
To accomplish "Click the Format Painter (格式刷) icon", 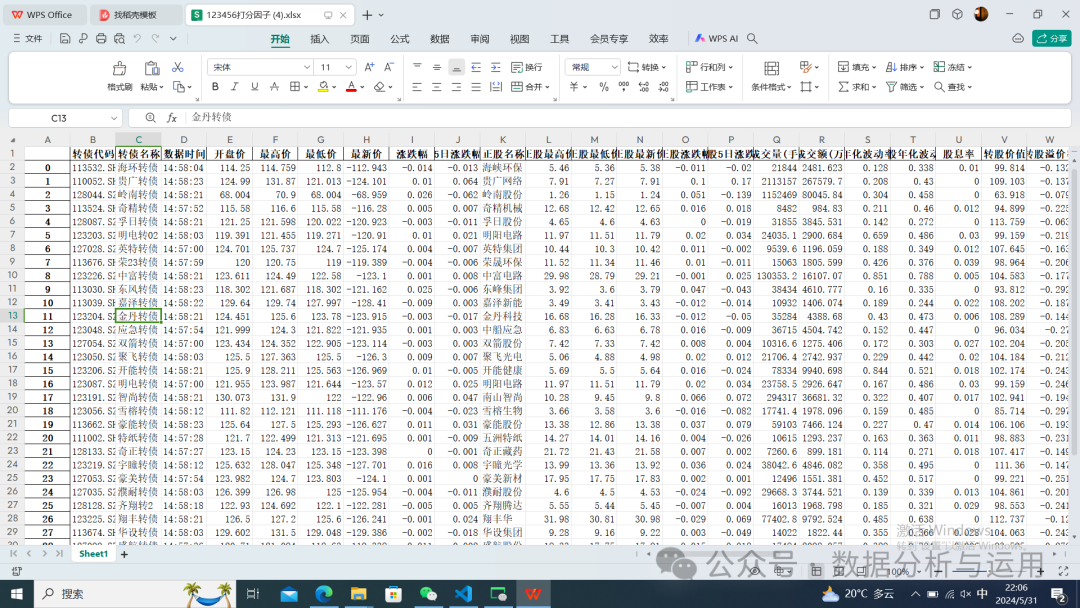I will [x=119, y=68].
